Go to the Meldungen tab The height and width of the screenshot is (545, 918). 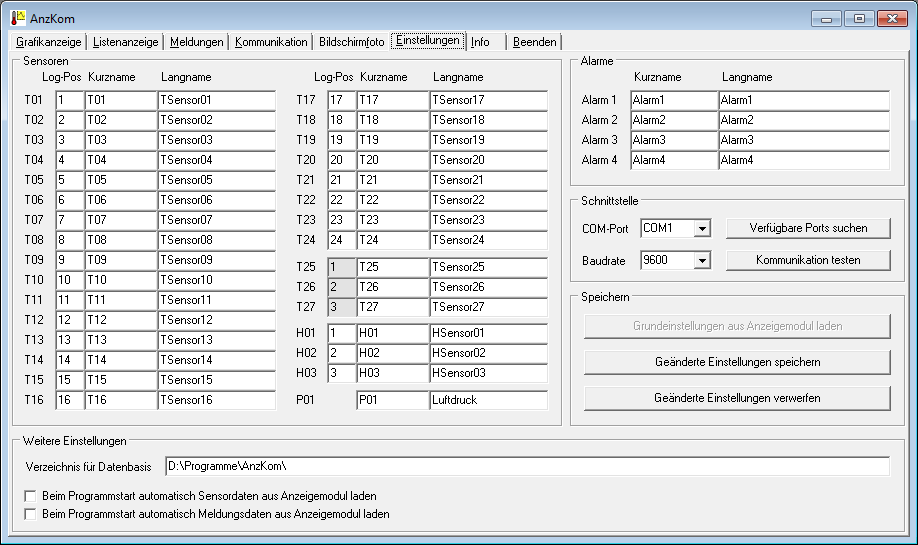coord(196,42)
